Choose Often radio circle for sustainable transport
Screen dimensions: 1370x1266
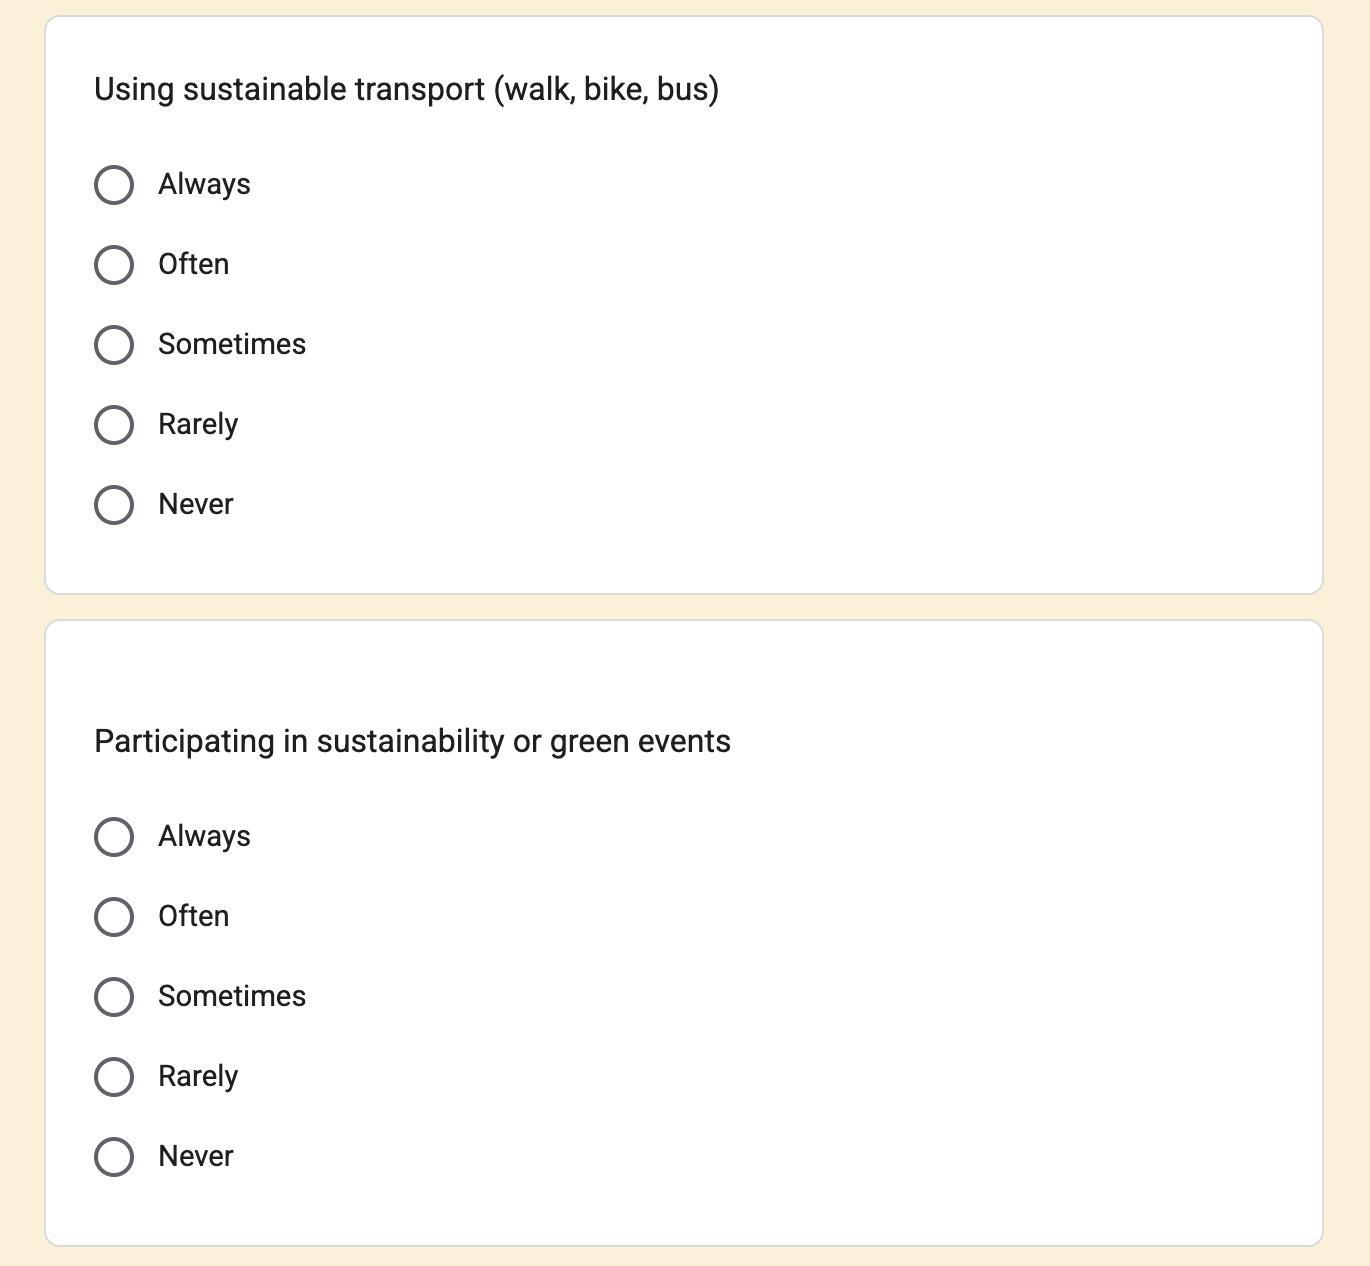114,265
